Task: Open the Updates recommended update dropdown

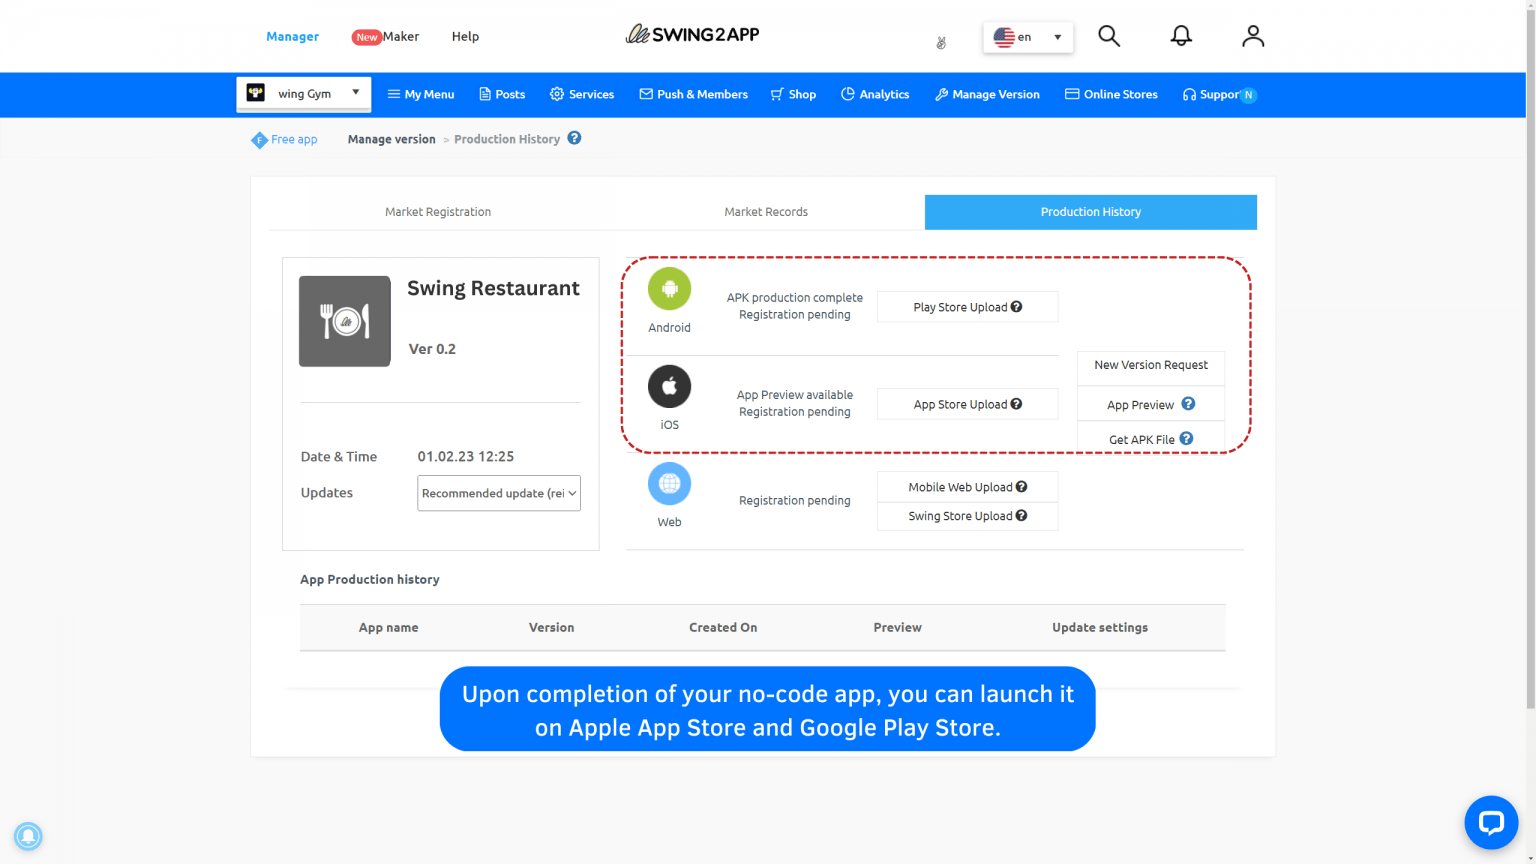Action: 498,493
